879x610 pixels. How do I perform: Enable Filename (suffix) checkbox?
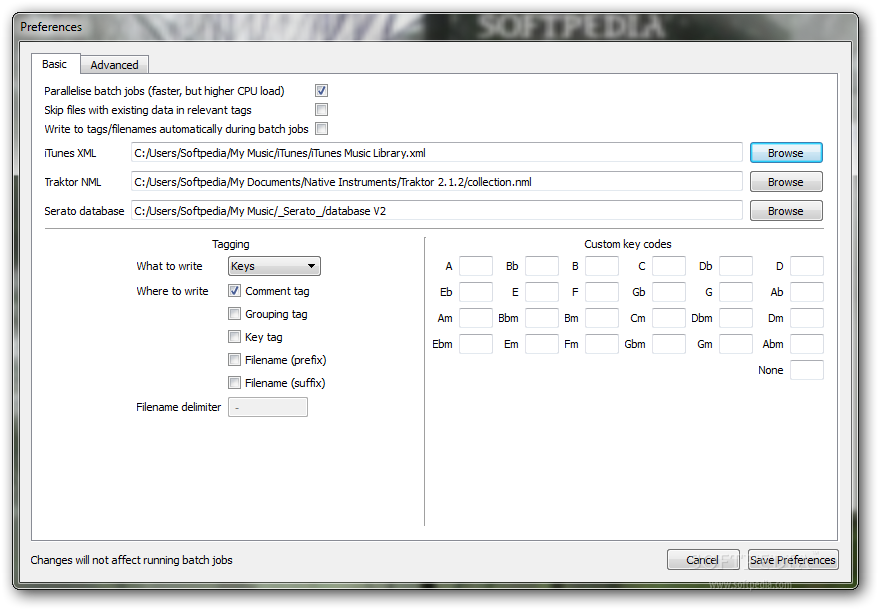[234, 382]
